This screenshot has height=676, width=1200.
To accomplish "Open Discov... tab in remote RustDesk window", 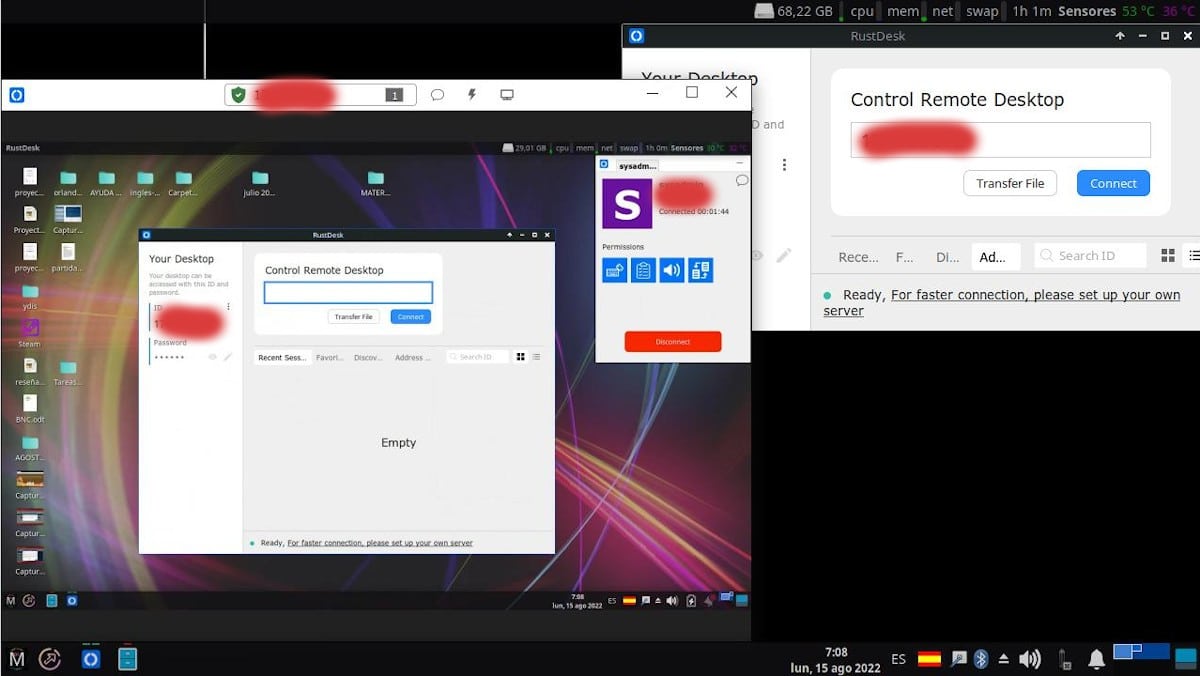I will (x=368, y=357).
